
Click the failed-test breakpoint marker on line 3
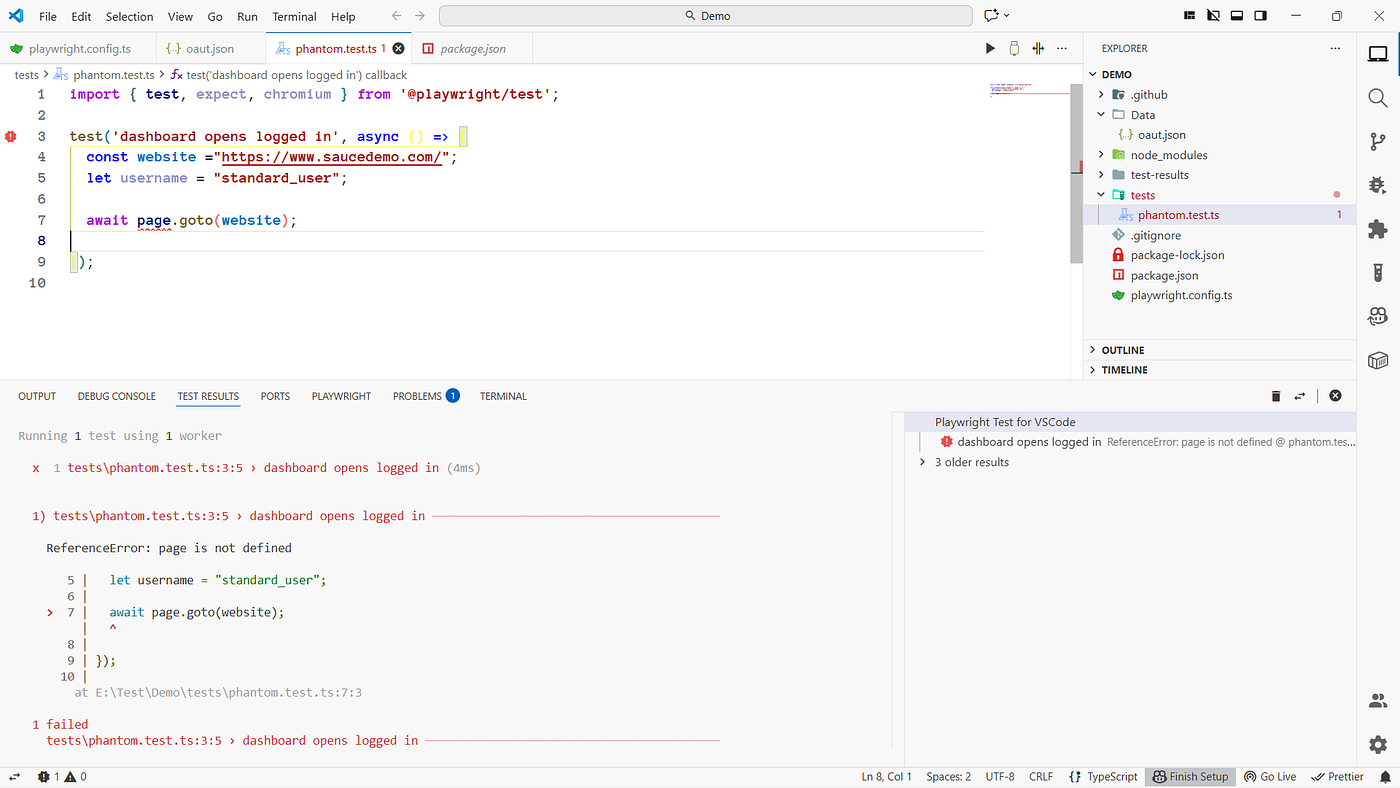coord(11,136)
